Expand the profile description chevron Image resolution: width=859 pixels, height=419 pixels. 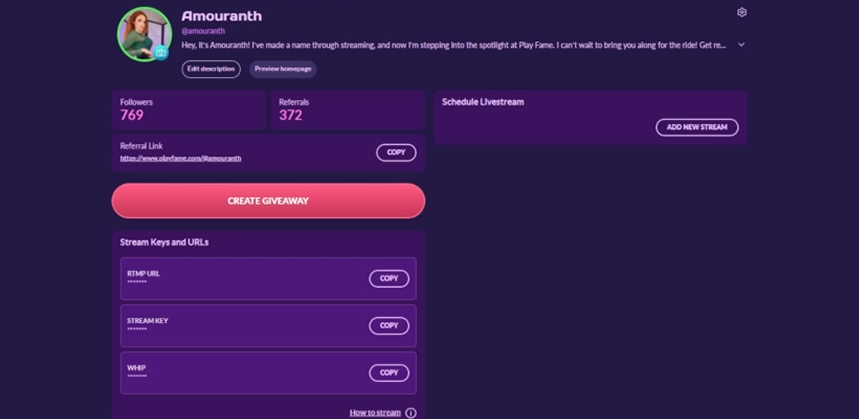[741, 44]
